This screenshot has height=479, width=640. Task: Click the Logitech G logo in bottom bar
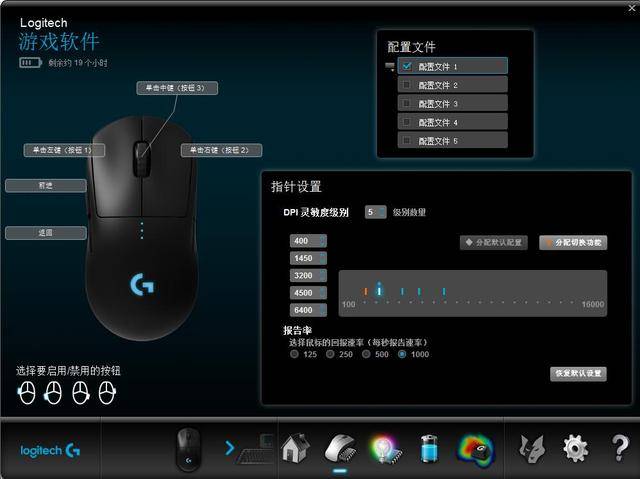tap(50, 450)
